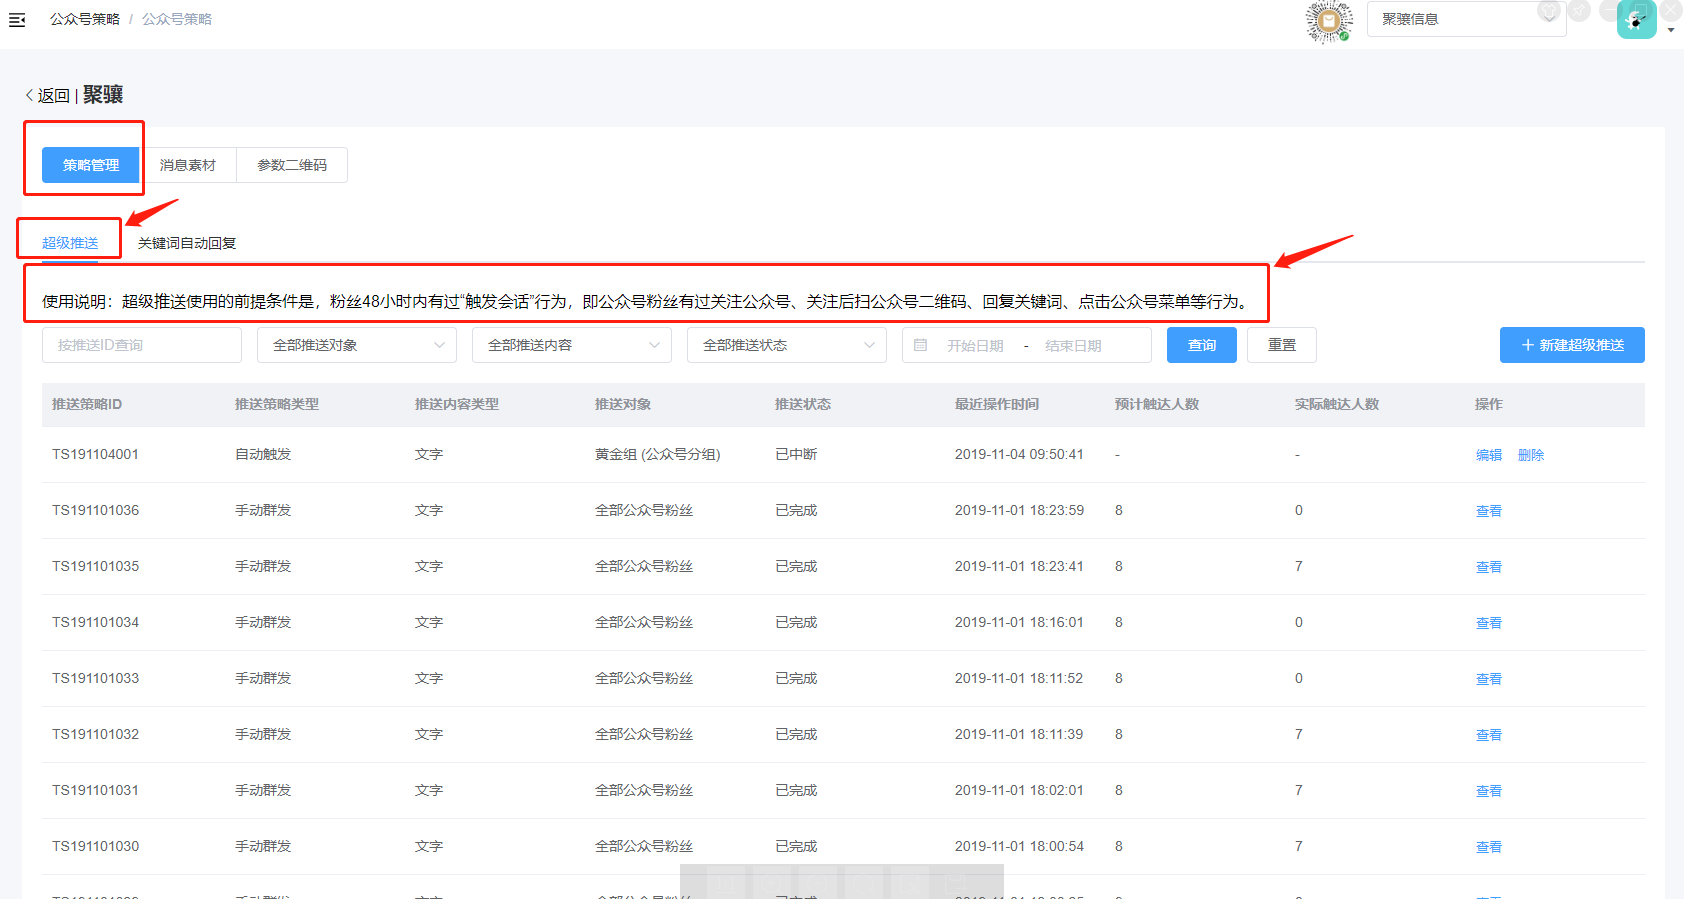Click 编辑 for strategy TS191104001
Image resolution: width=1684 pixels, height=899 pixels.
[1488, 455]
